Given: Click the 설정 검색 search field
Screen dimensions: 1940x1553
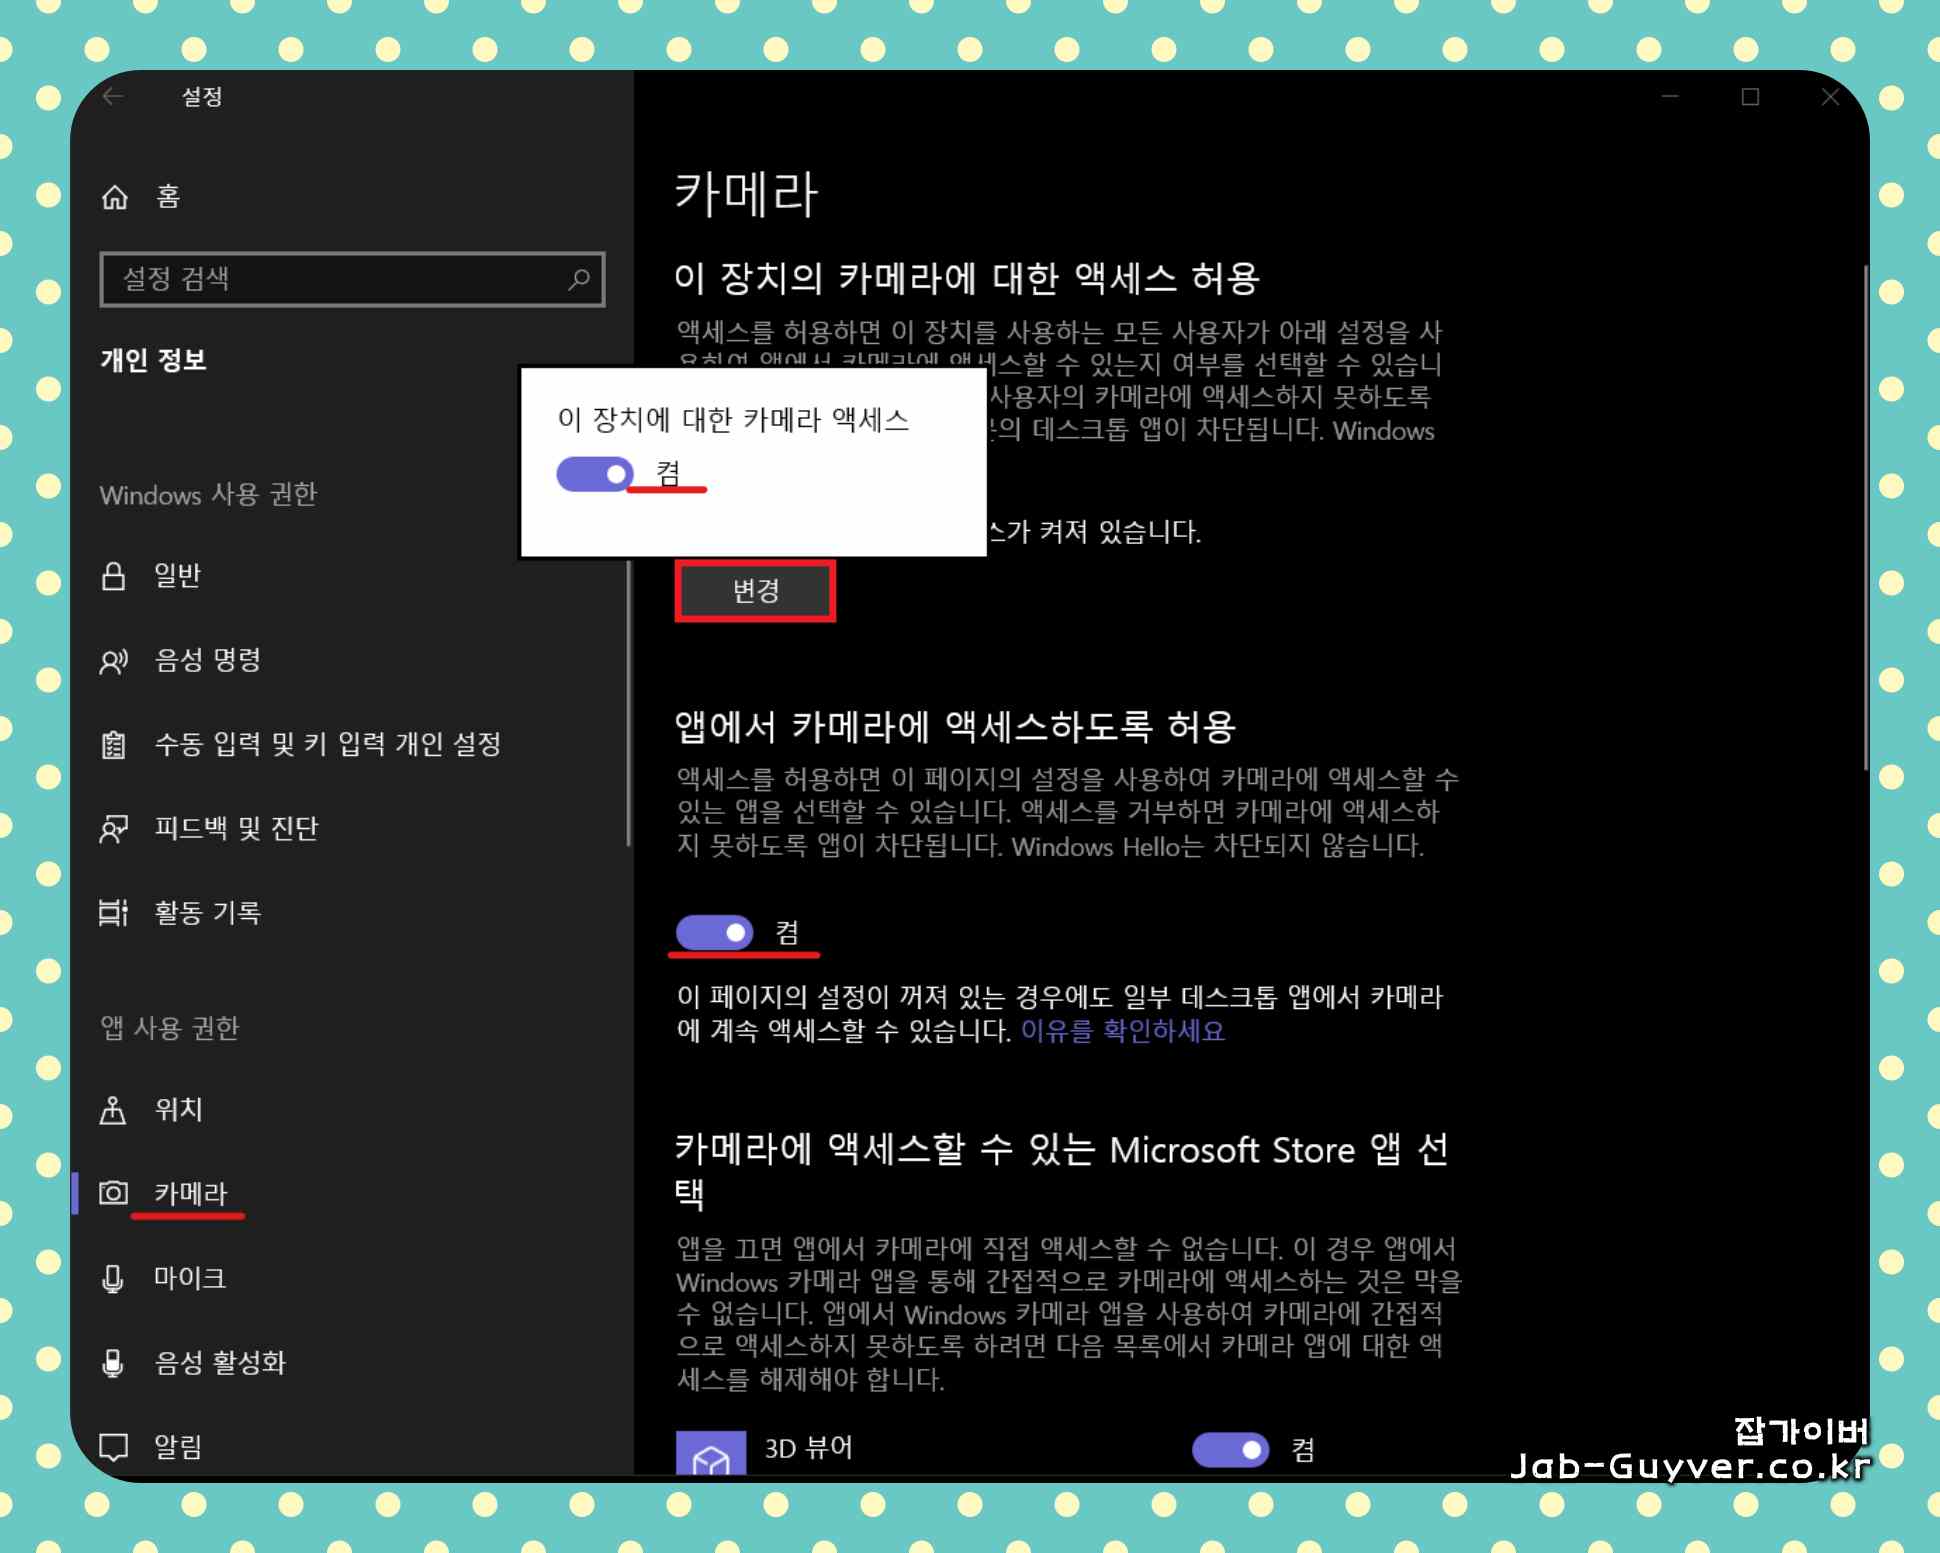Looking at the screenshot, I should (340, 279).
